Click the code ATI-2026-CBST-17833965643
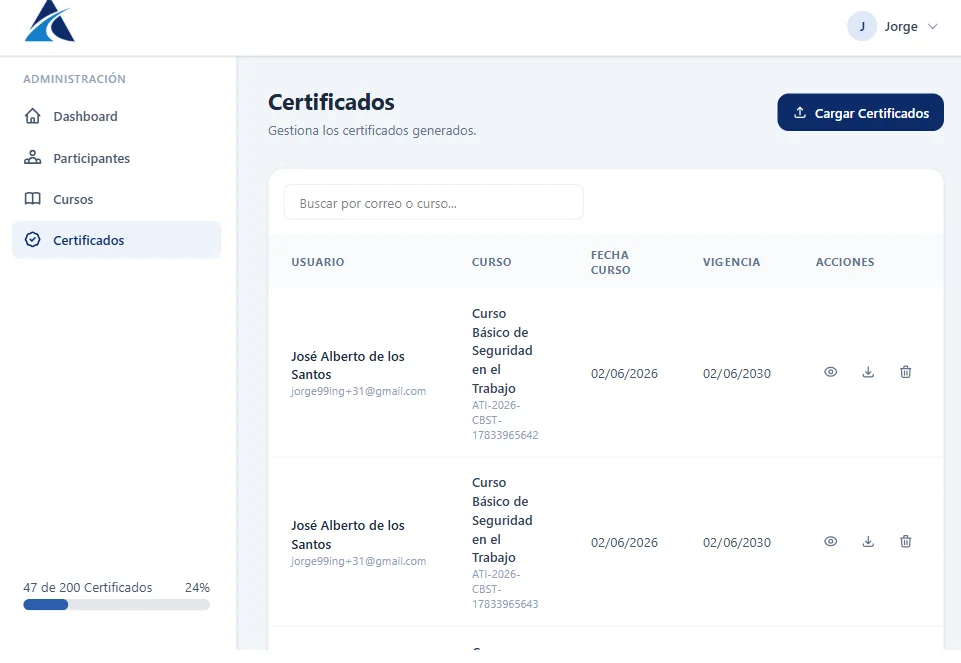Image resolution: width=961 pixels, height=663 pixels. [505, 589]
